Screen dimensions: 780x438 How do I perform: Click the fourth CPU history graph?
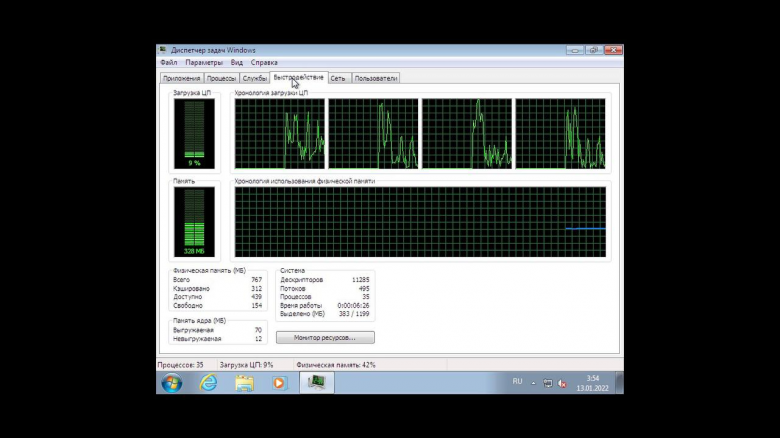(x=560, y=133)
